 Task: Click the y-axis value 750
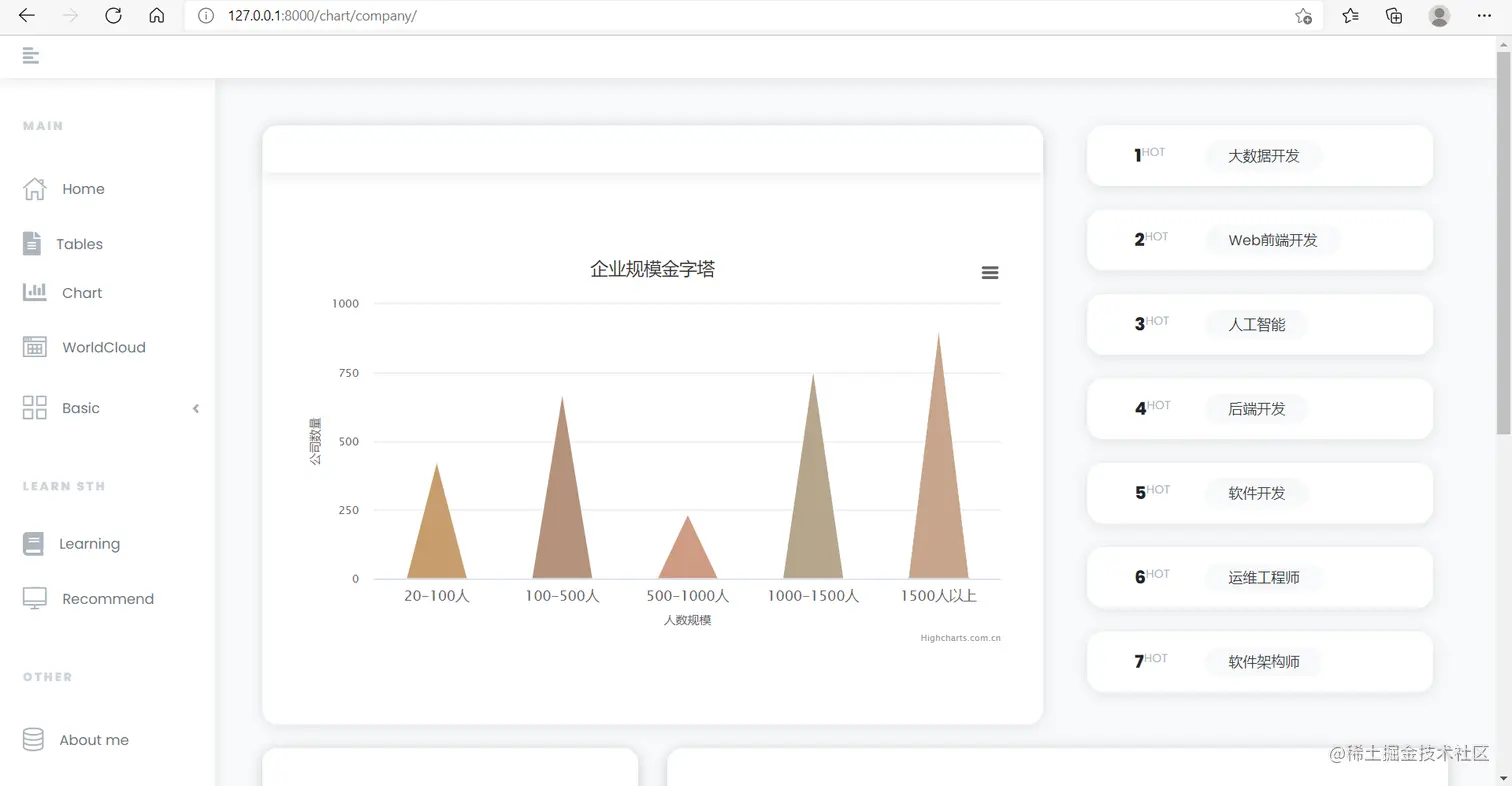[x=348, y=373]
